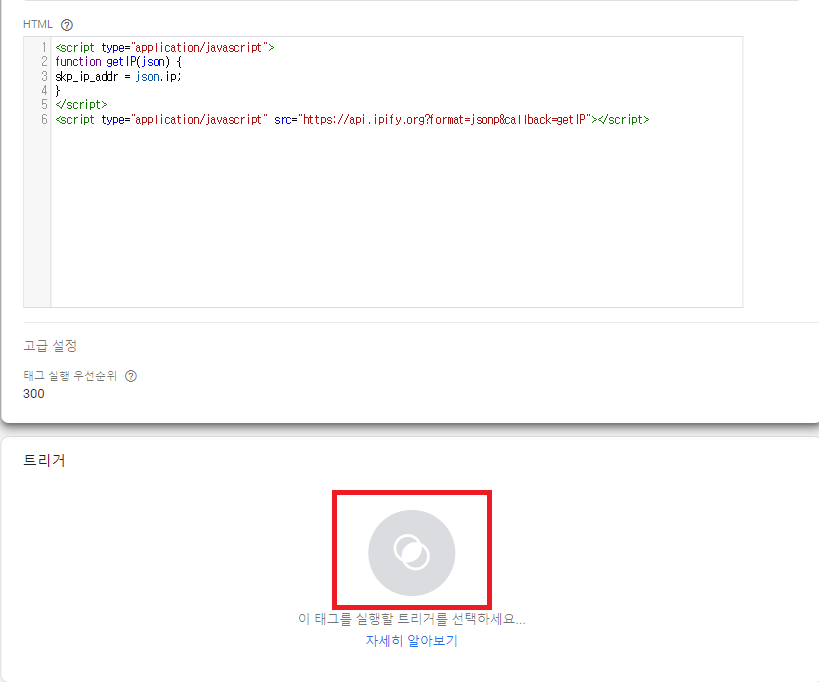This screenshot has height=682, width=819.
Task: Click the ipify script src line
Action: click(352, 120)
